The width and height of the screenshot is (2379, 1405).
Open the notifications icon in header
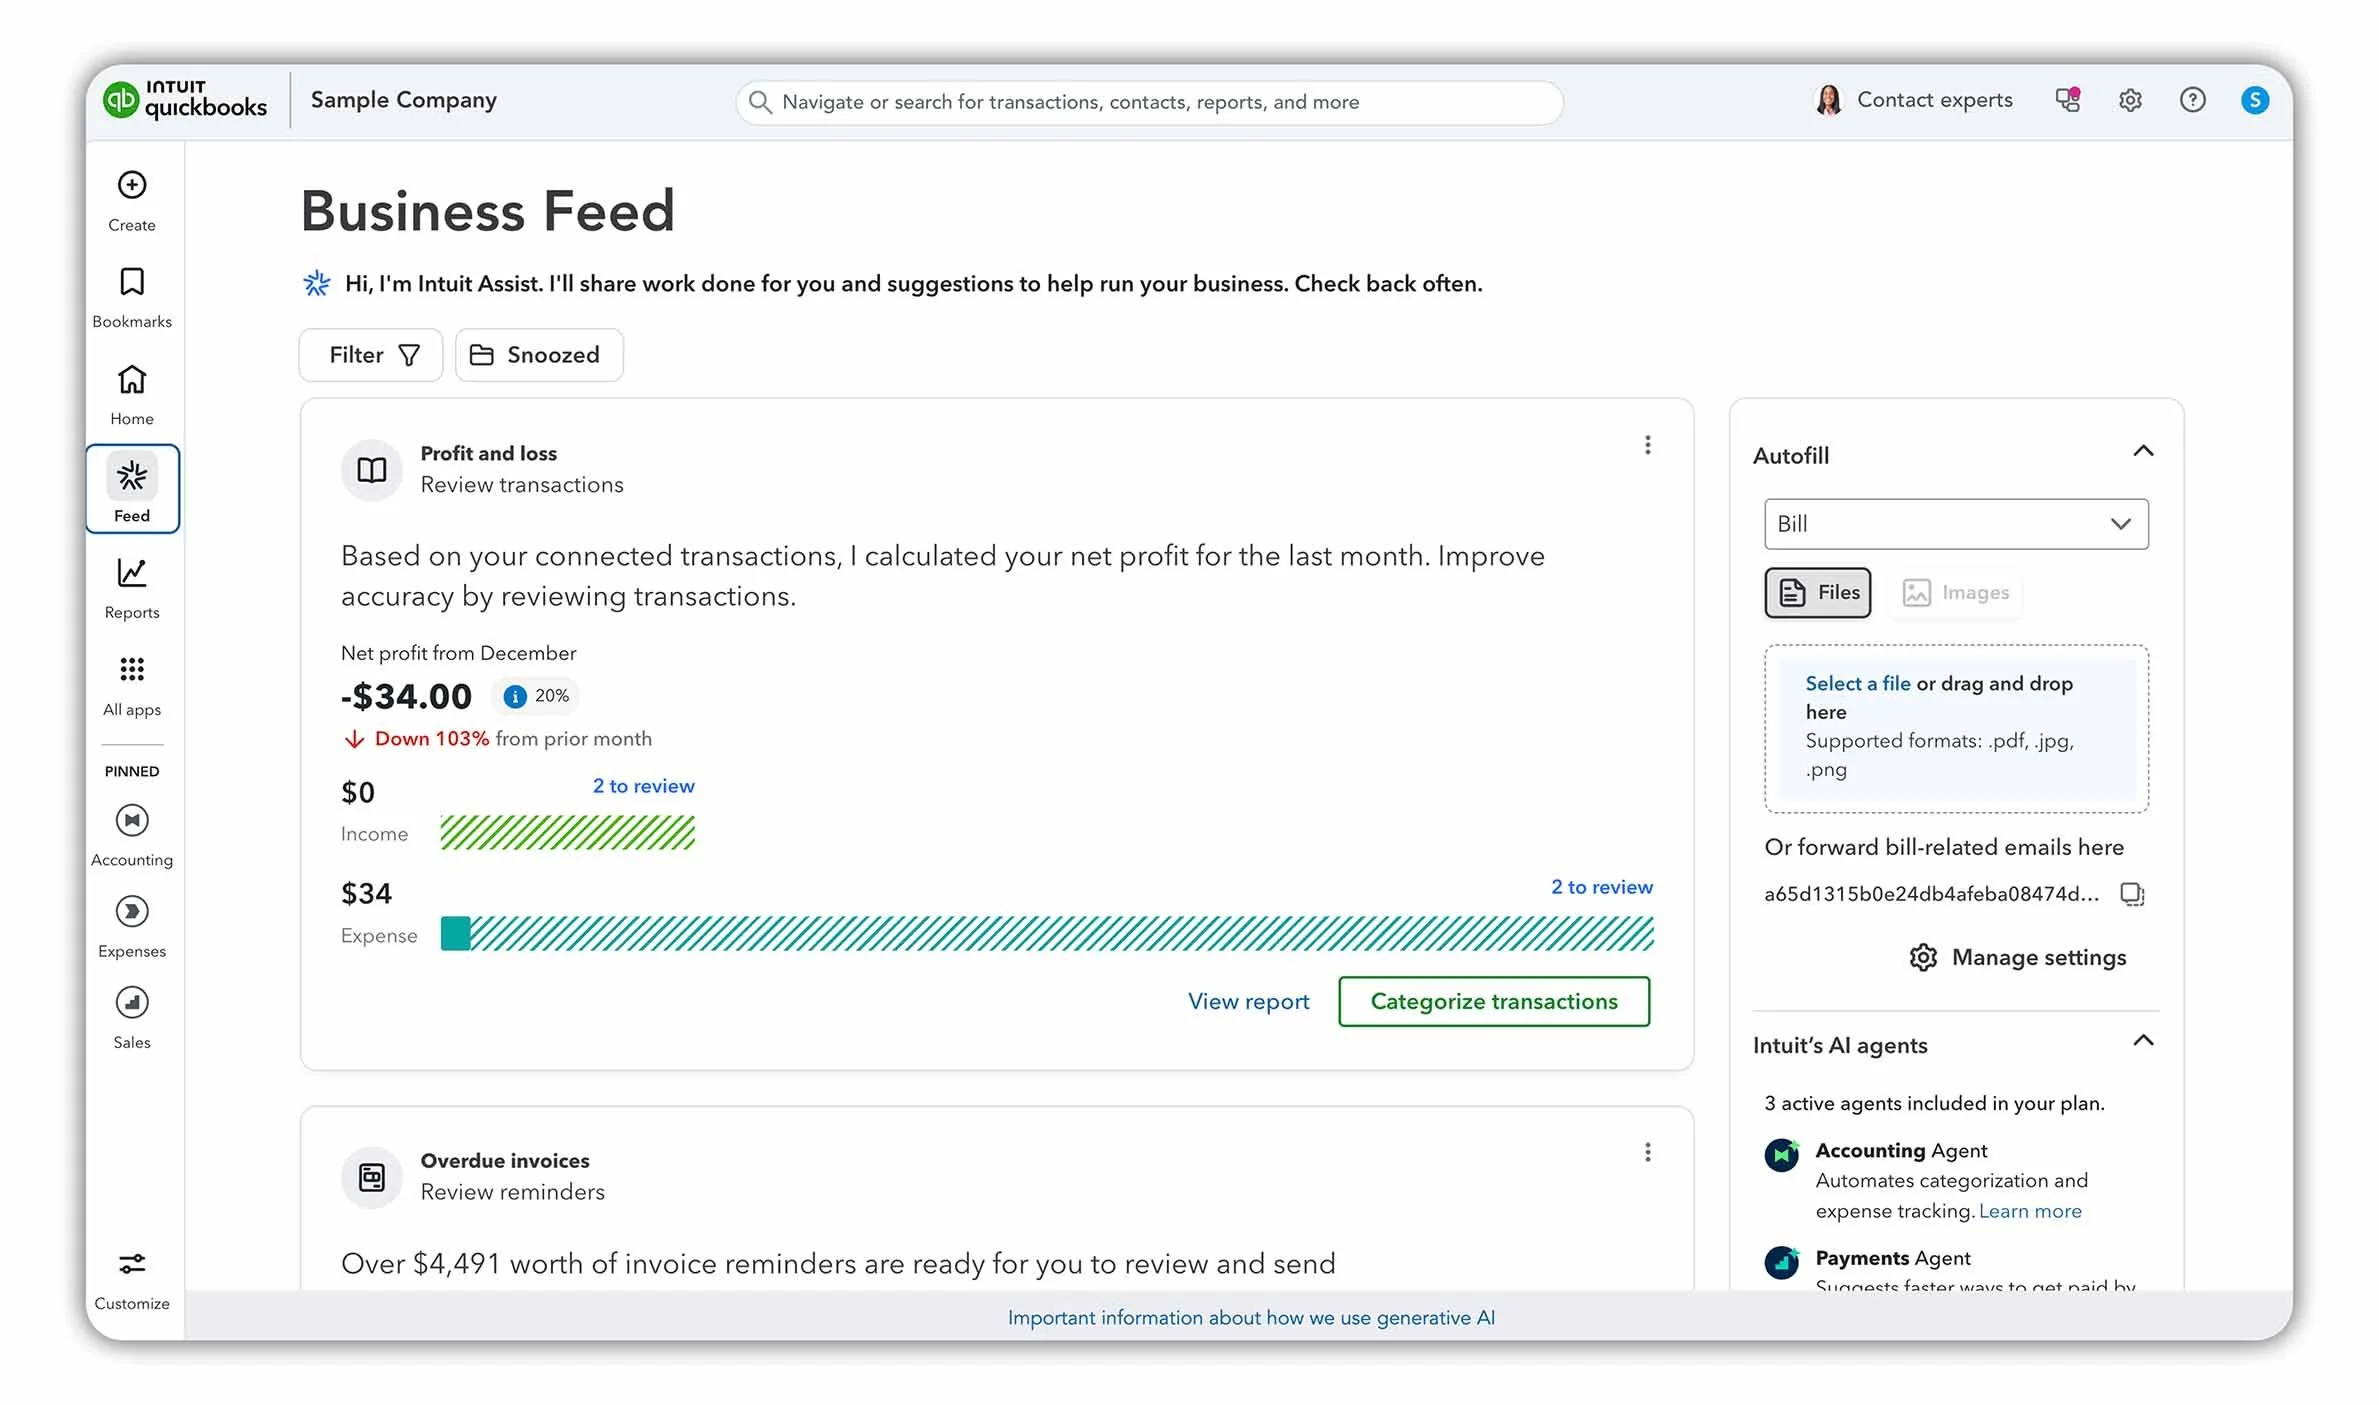[x=2068, y=100]
